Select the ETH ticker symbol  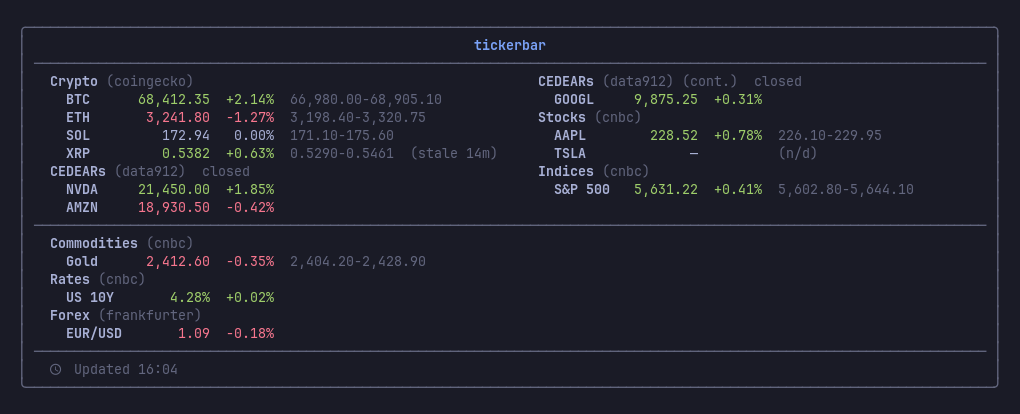78,118
